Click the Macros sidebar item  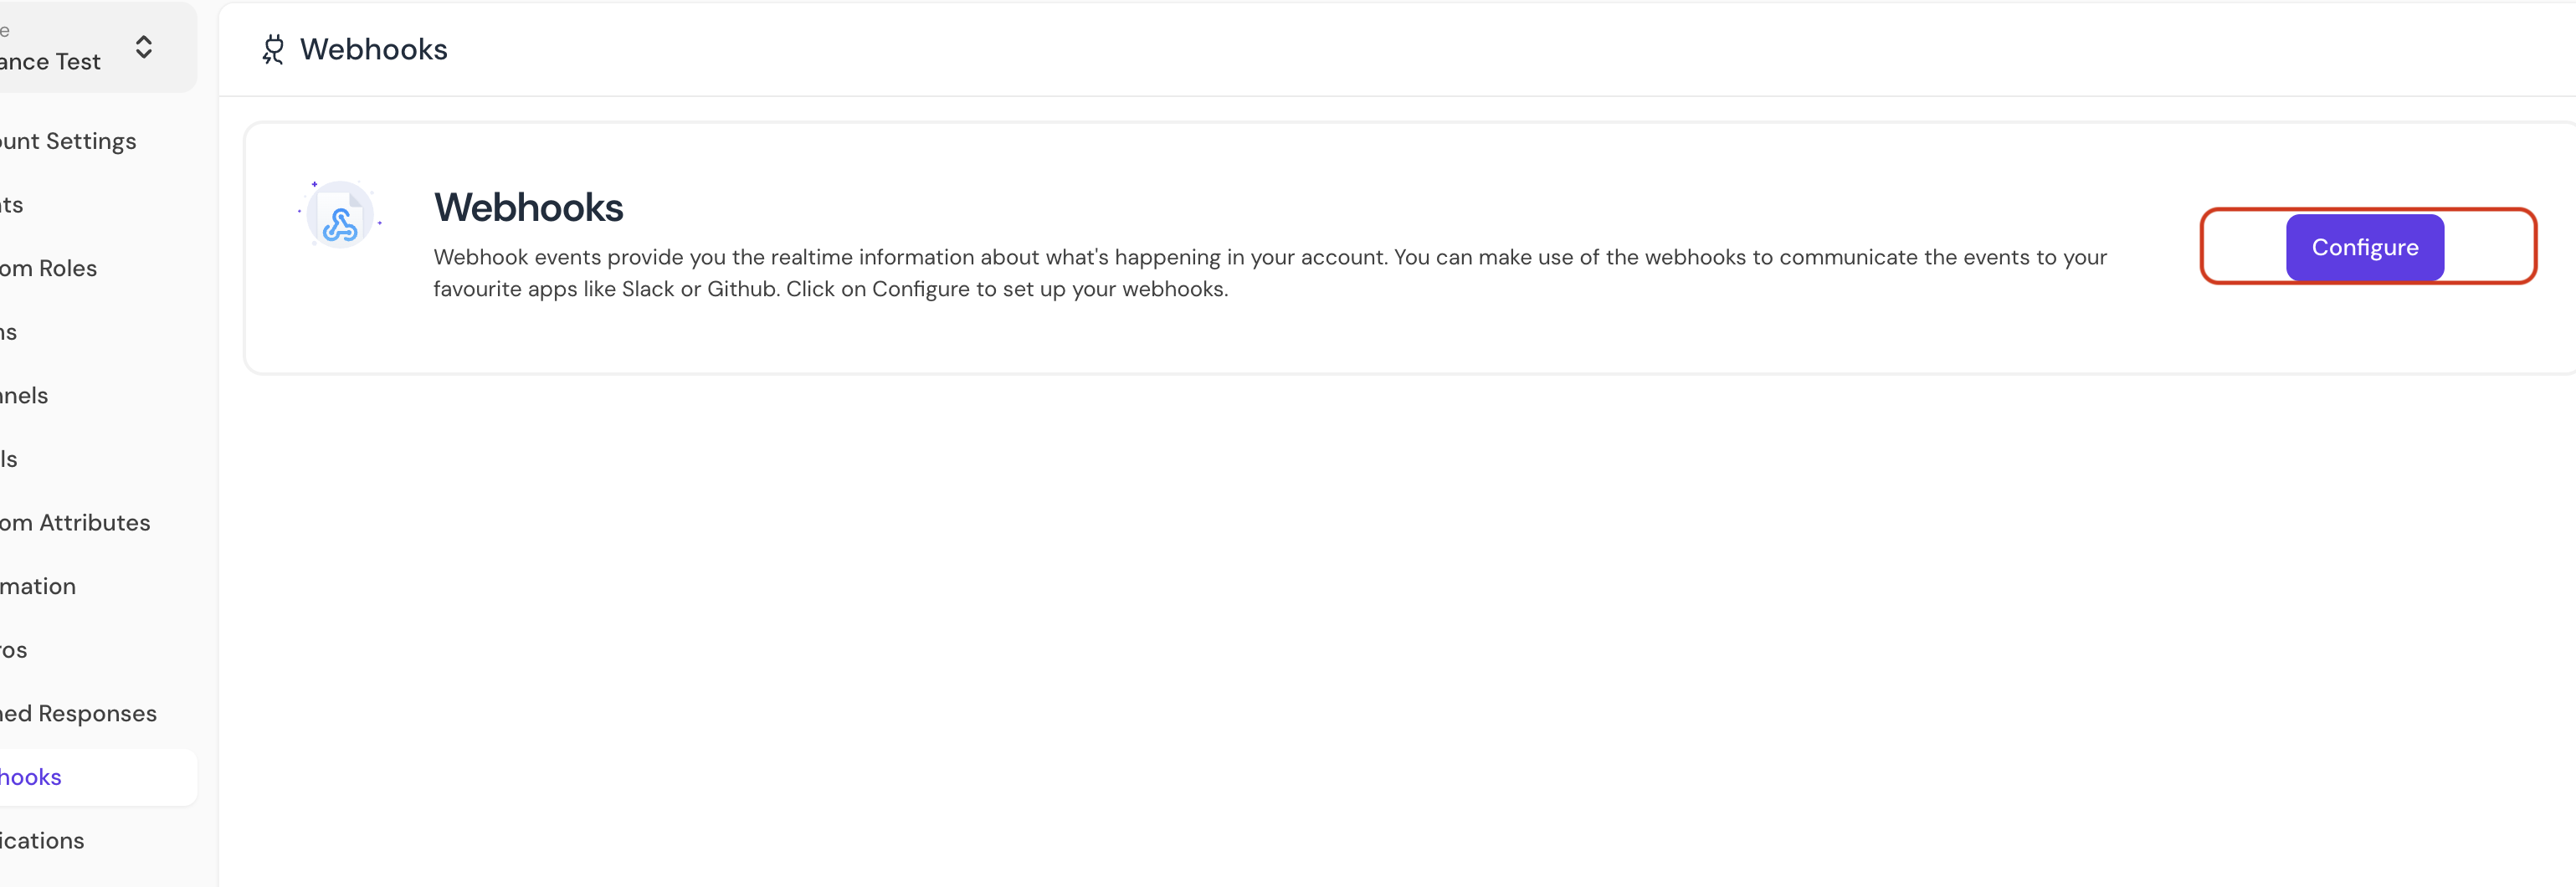[14, 649]
